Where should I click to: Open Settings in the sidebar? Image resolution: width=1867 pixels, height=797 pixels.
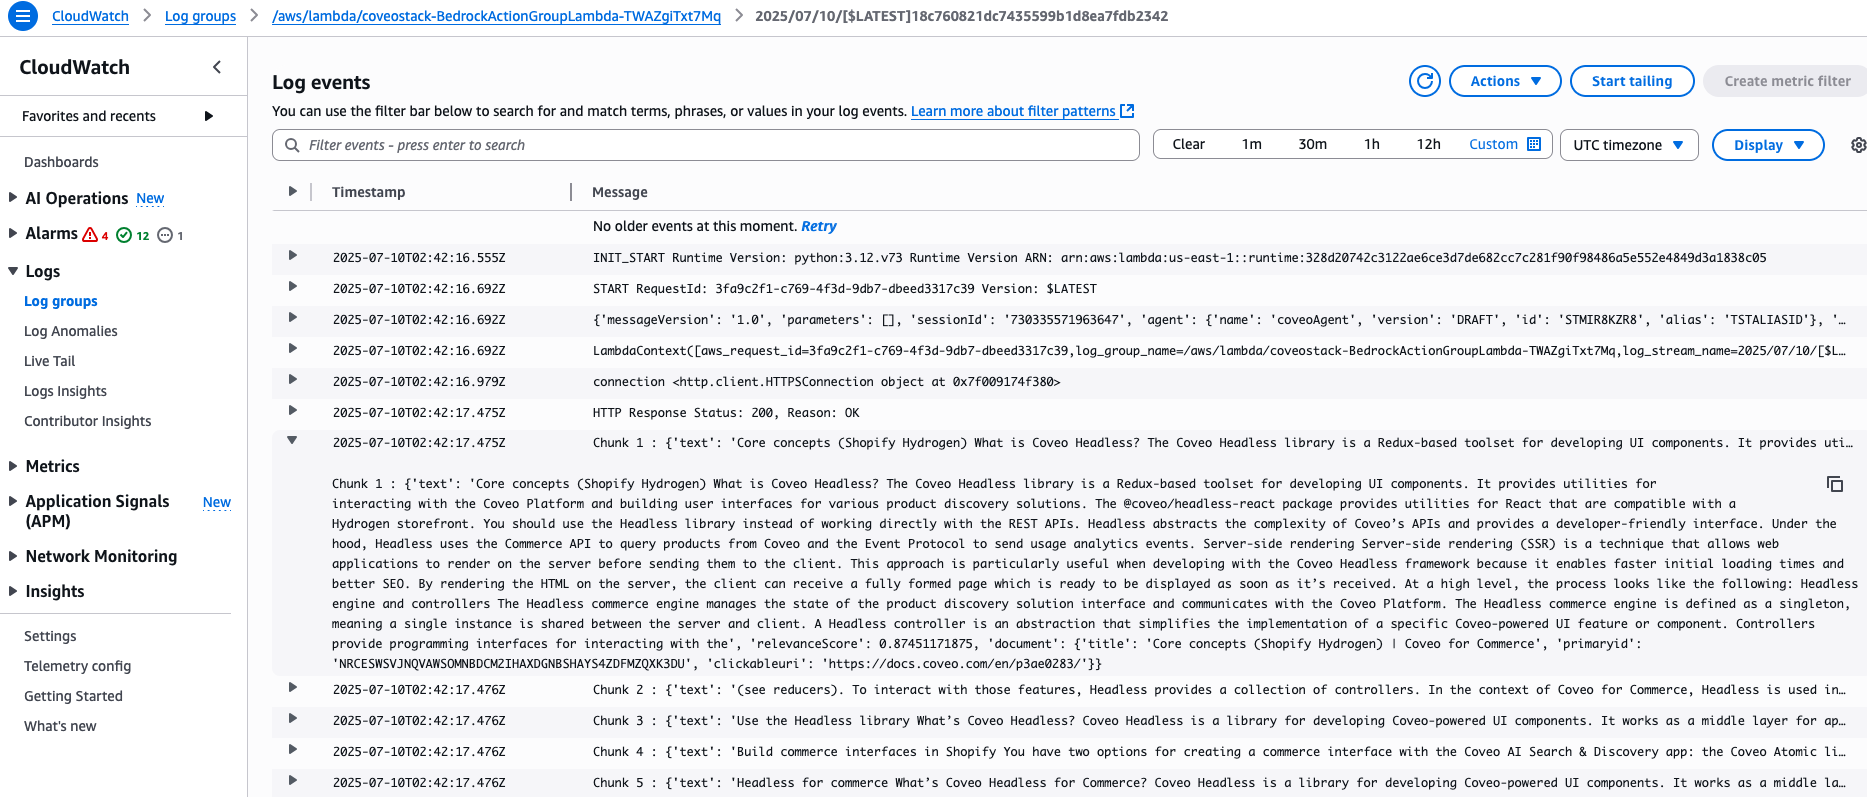50,636
